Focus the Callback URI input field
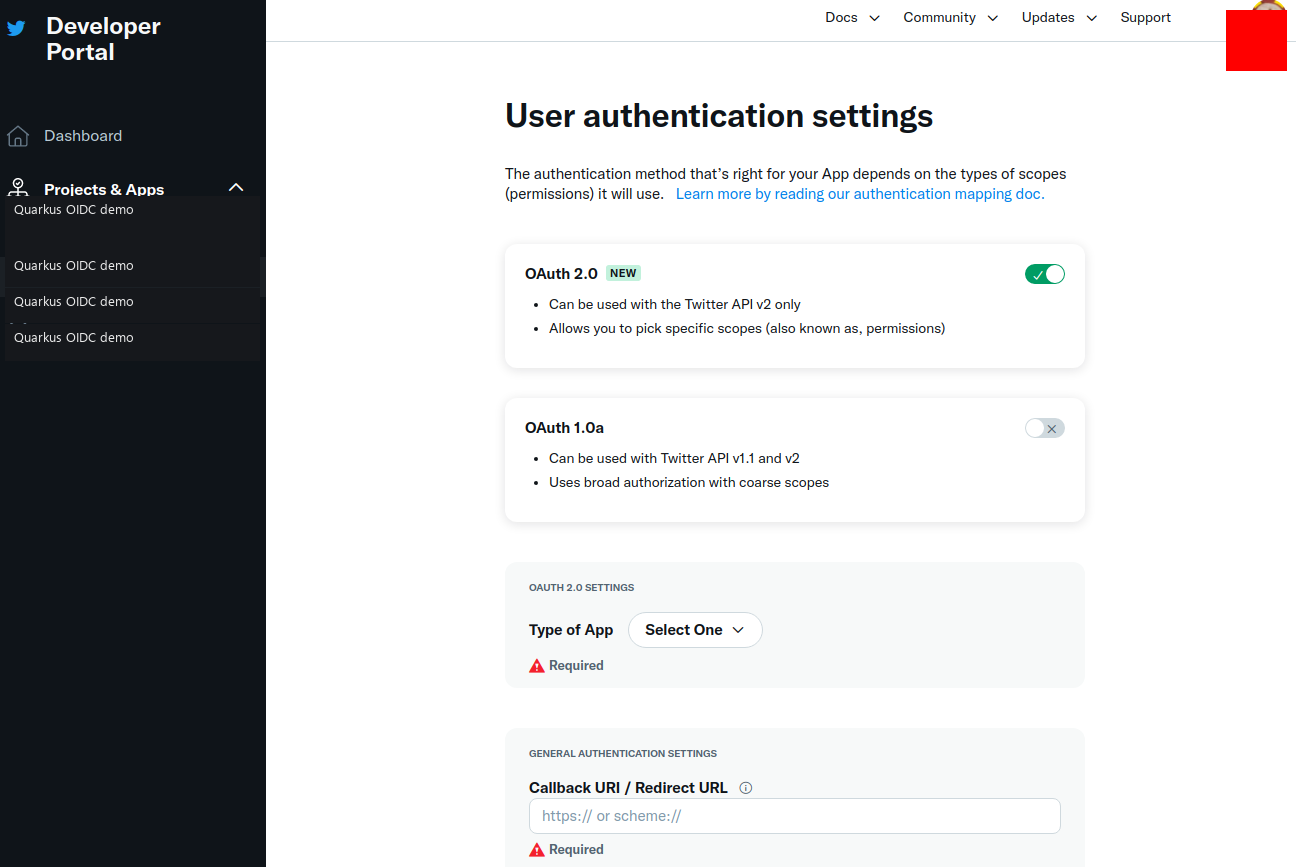This screenshot has width=1296, height=867. pyautogui.click(x=795, y=816)
